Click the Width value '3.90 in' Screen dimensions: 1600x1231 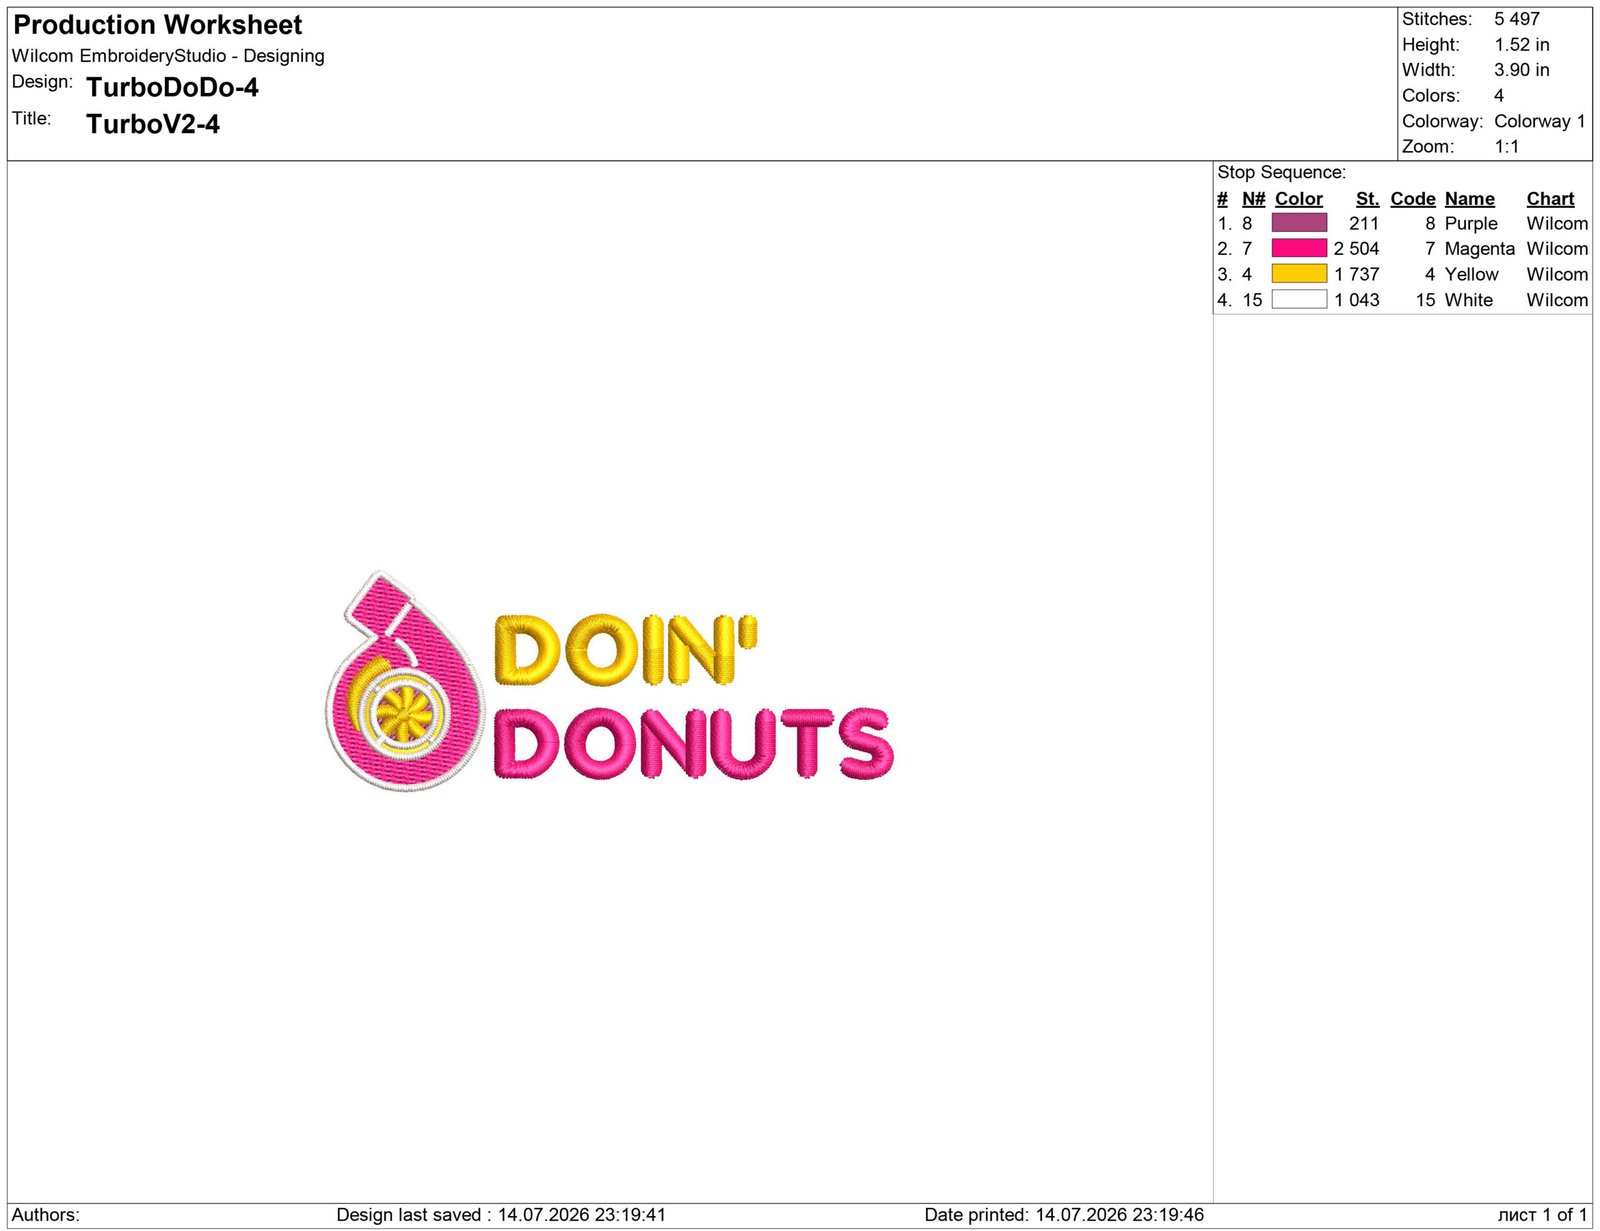click(1522, 70)
